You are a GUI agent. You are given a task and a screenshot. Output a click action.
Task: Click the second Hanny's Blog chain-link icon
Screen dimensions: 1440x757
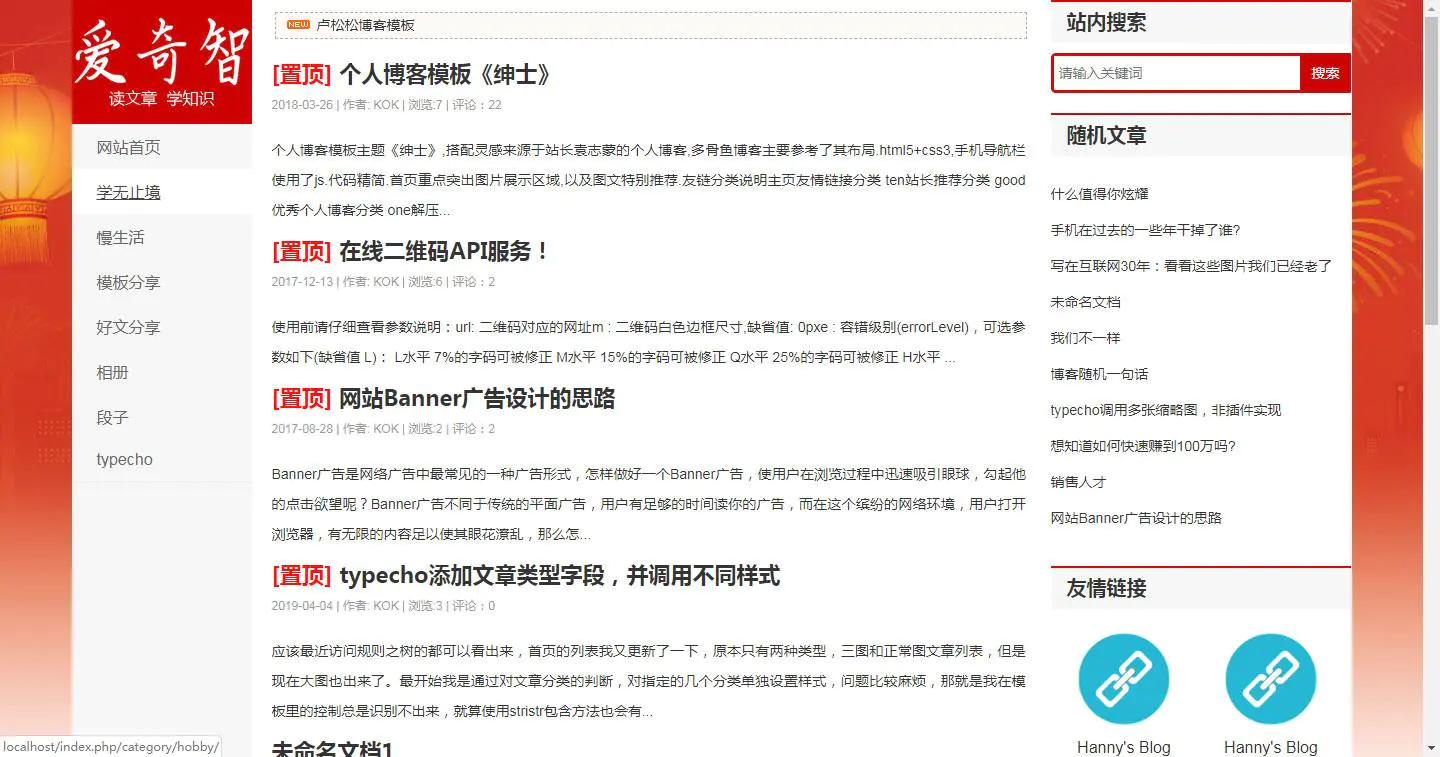pyautogui.click(x=1270, y=678)
